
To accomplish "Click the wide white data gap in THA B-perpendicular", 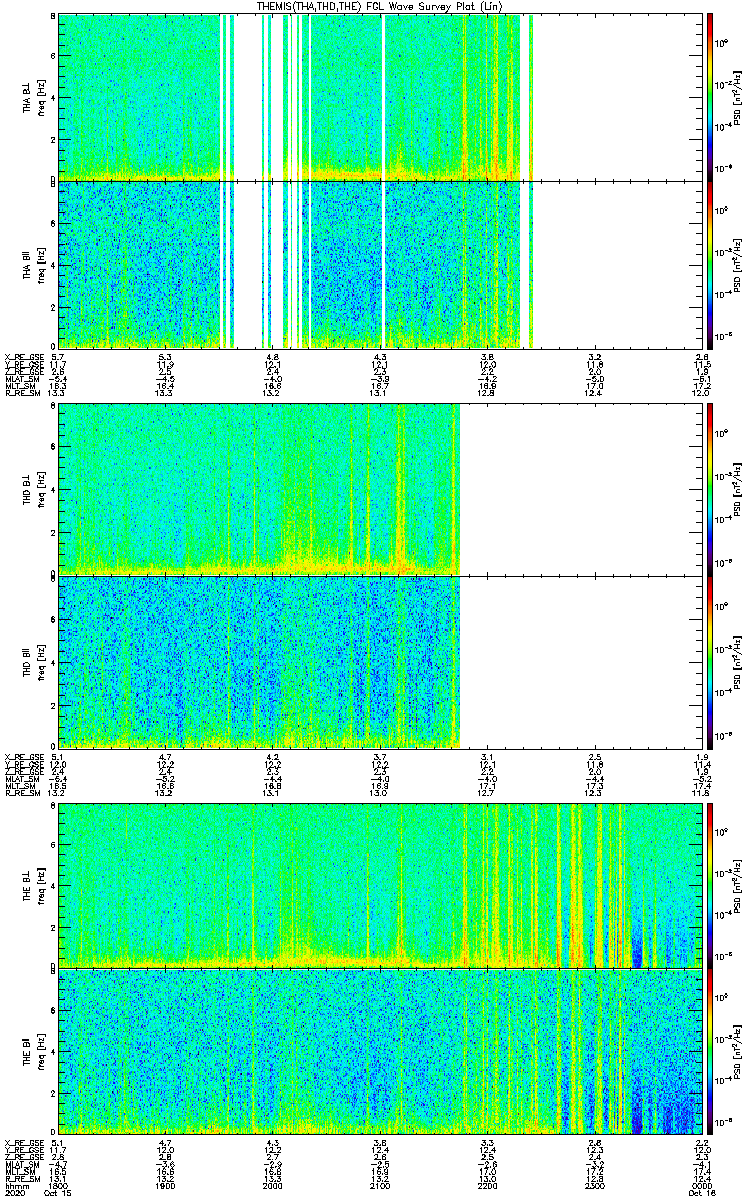I will (248, 96).
